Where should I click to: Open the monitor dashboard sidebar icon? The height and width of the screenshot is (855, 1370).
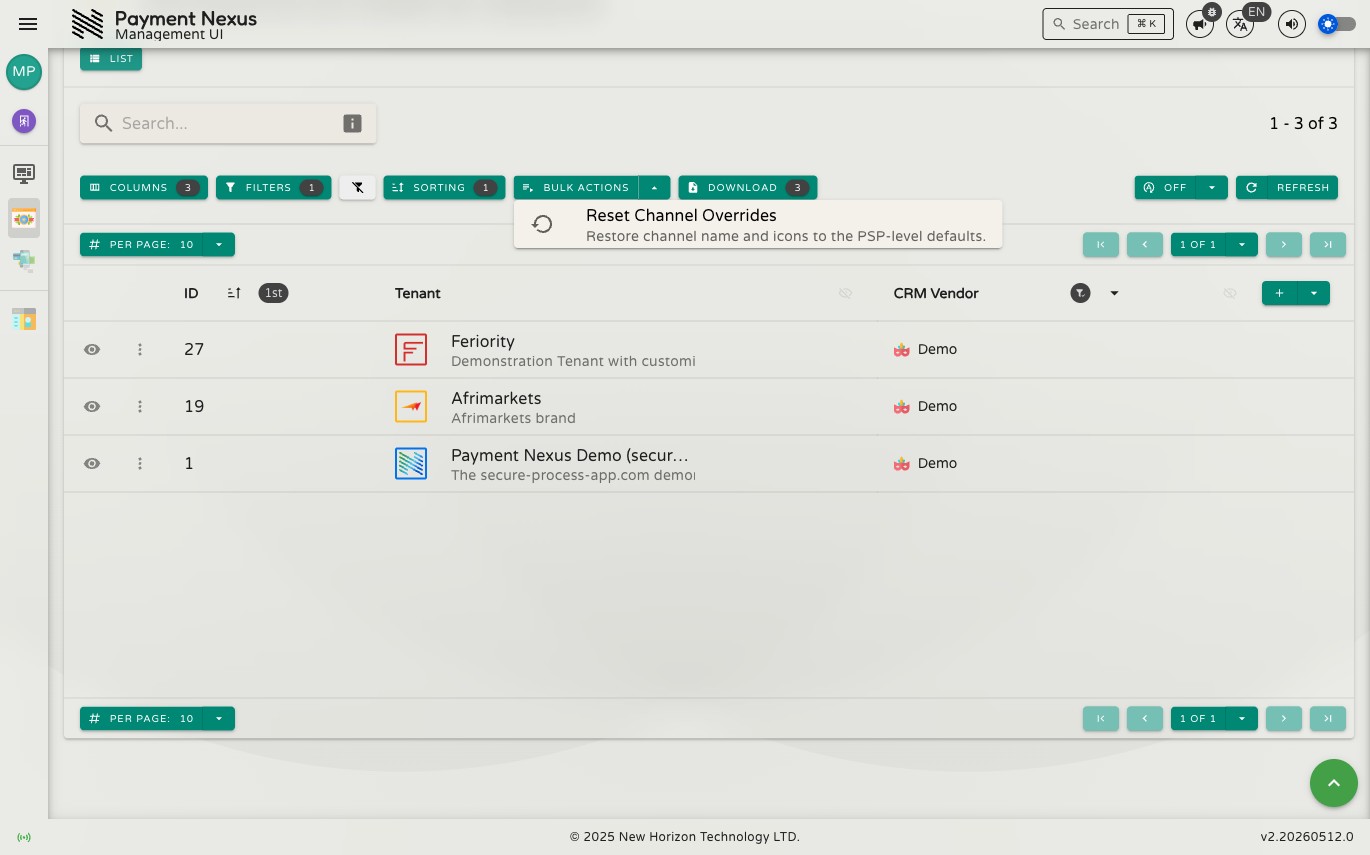pos(24,174)
